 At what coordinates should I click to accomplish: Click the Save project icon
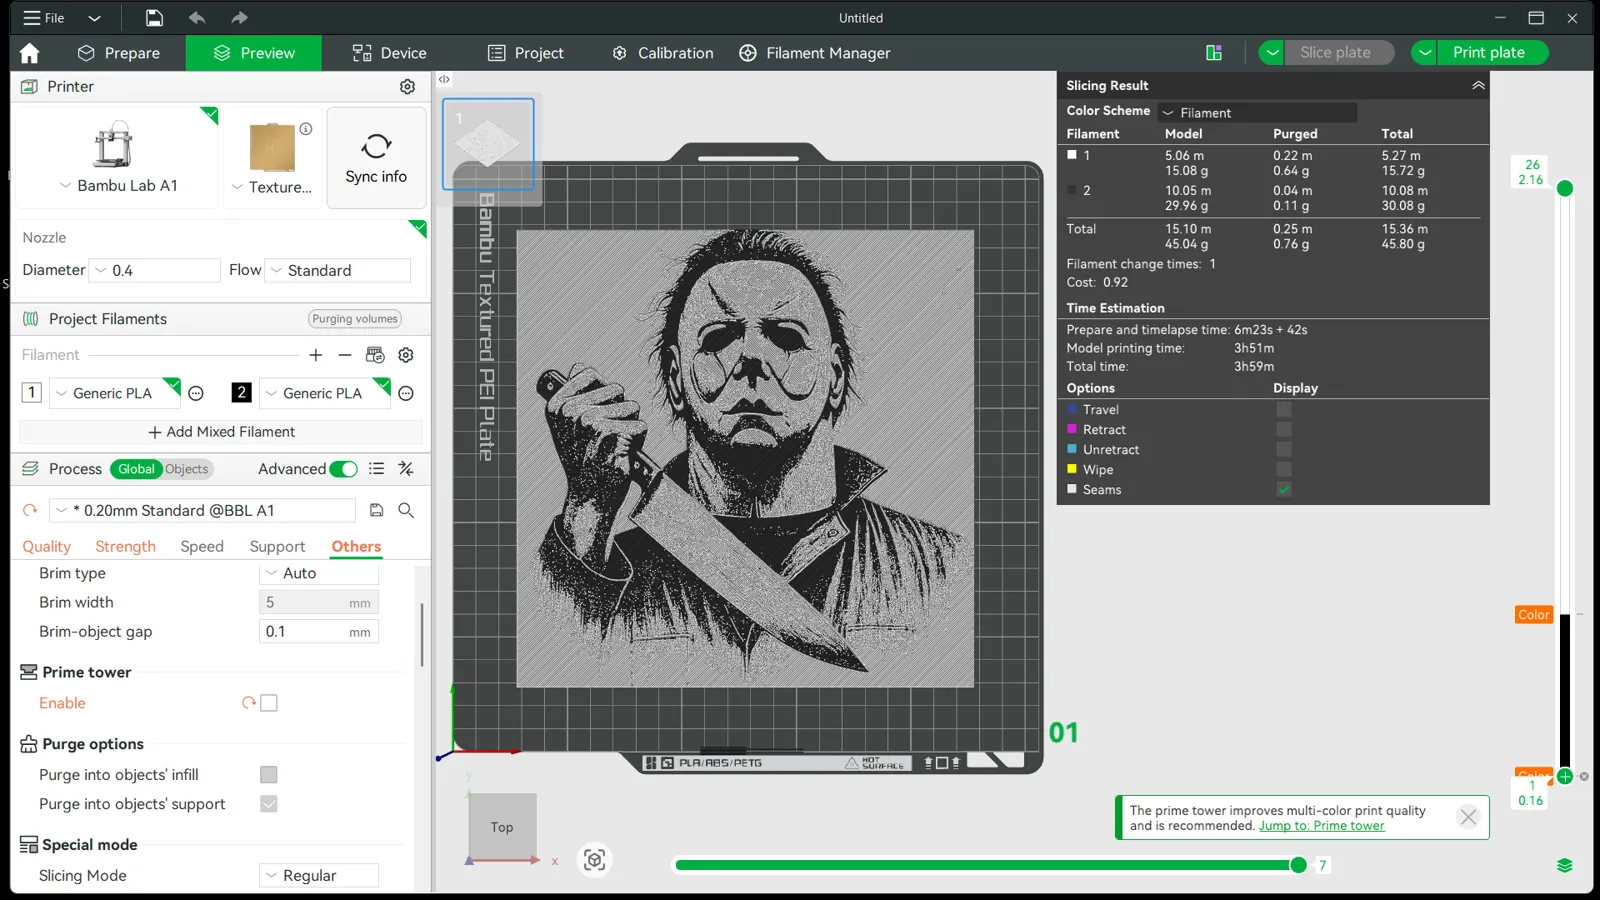[x=154, y=18]
